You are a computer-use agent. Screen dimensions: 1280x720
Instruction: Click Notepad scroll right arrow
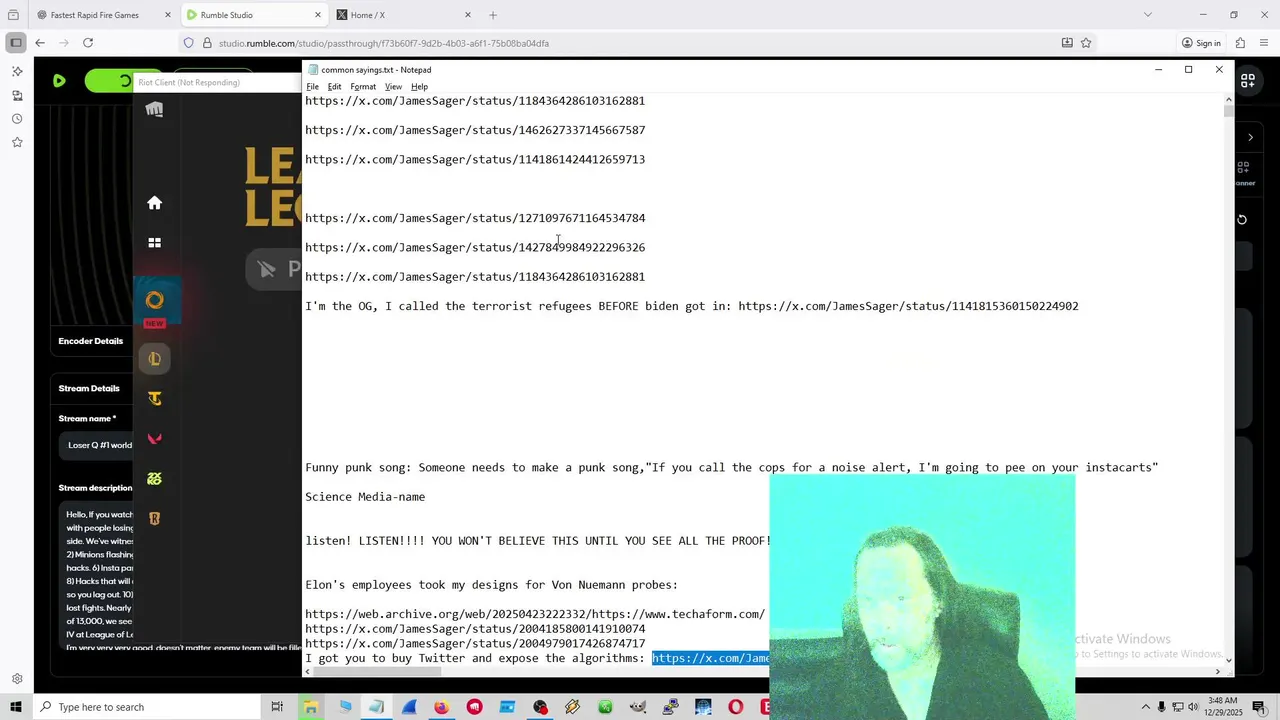coord(1218,672)
